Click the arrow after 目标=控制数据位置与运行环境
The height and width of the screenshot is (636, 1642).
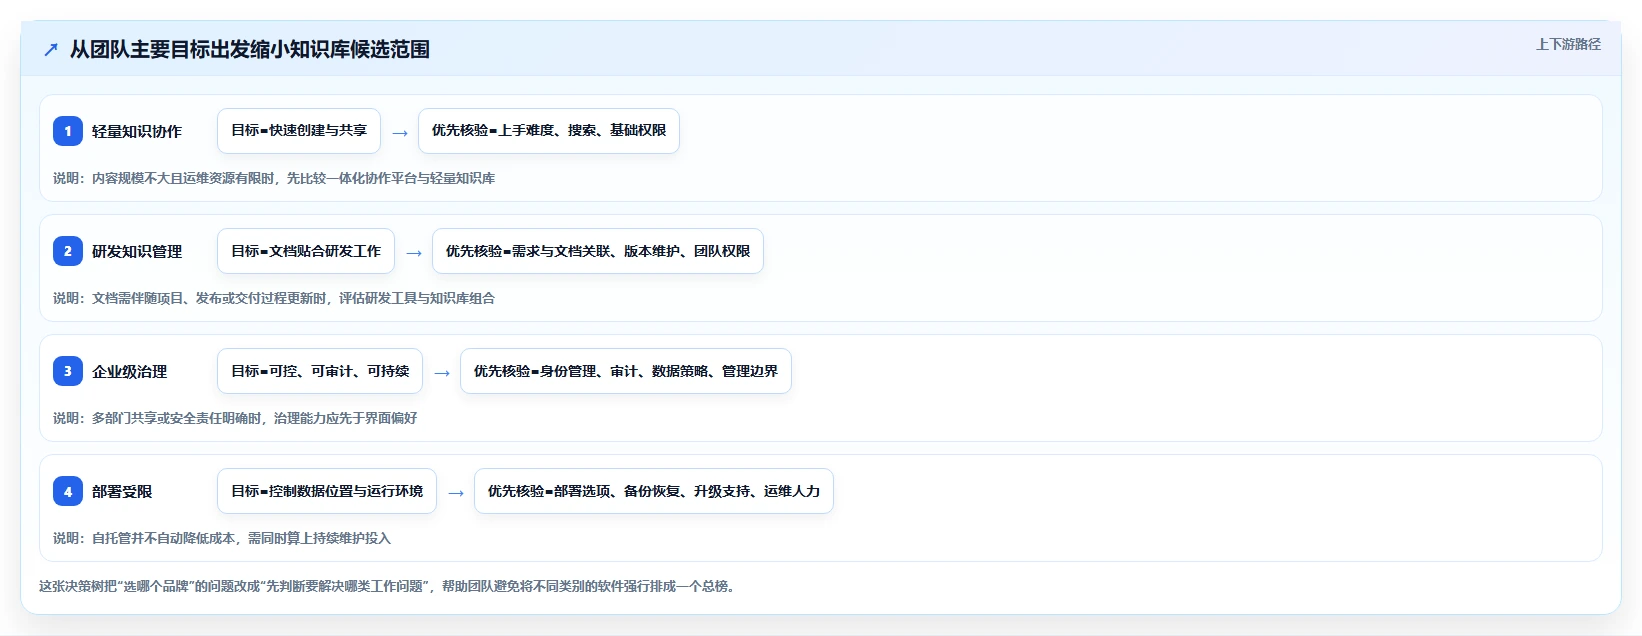pos(456,492)
